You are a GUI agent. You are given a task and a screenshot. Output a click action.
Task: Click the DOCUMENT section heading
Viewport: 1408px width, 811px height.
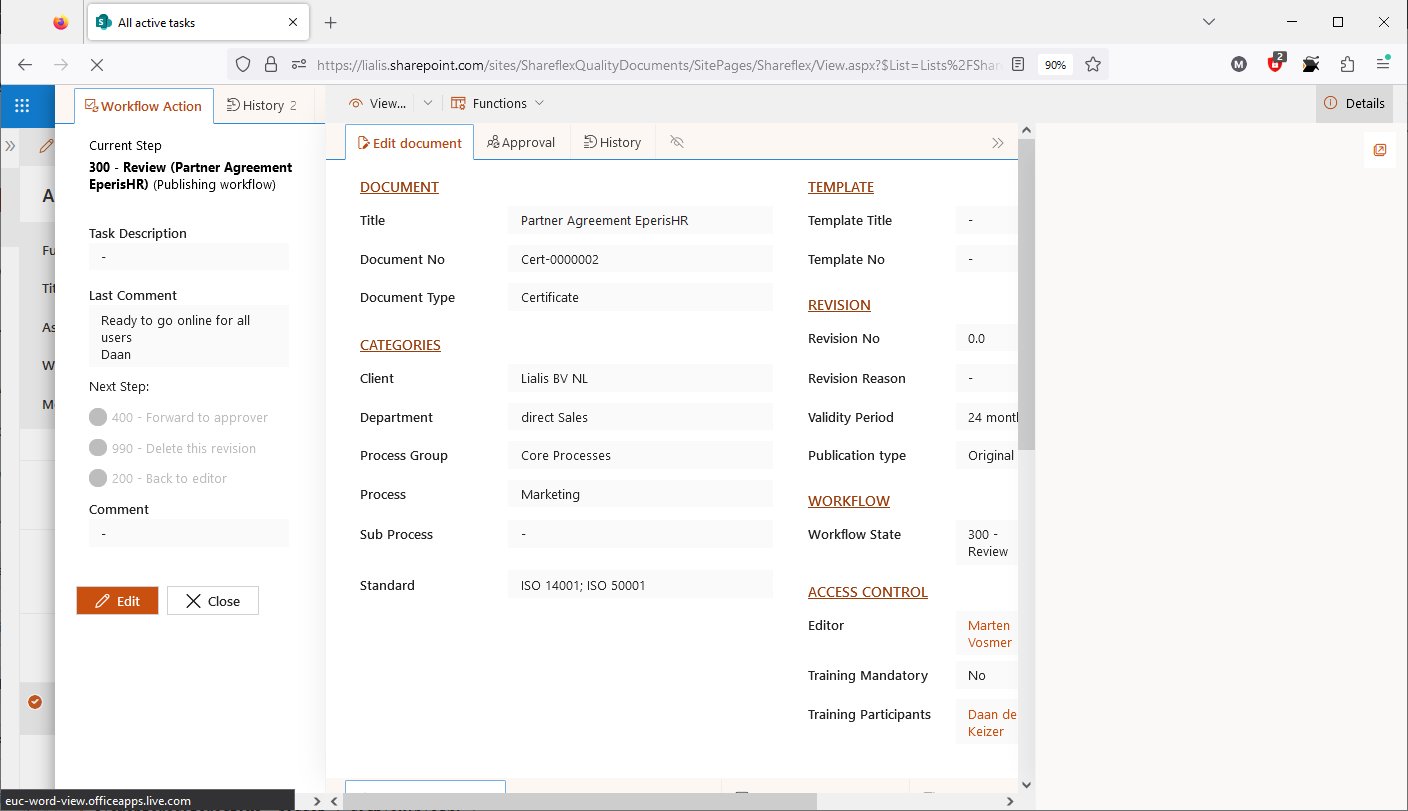399,187
